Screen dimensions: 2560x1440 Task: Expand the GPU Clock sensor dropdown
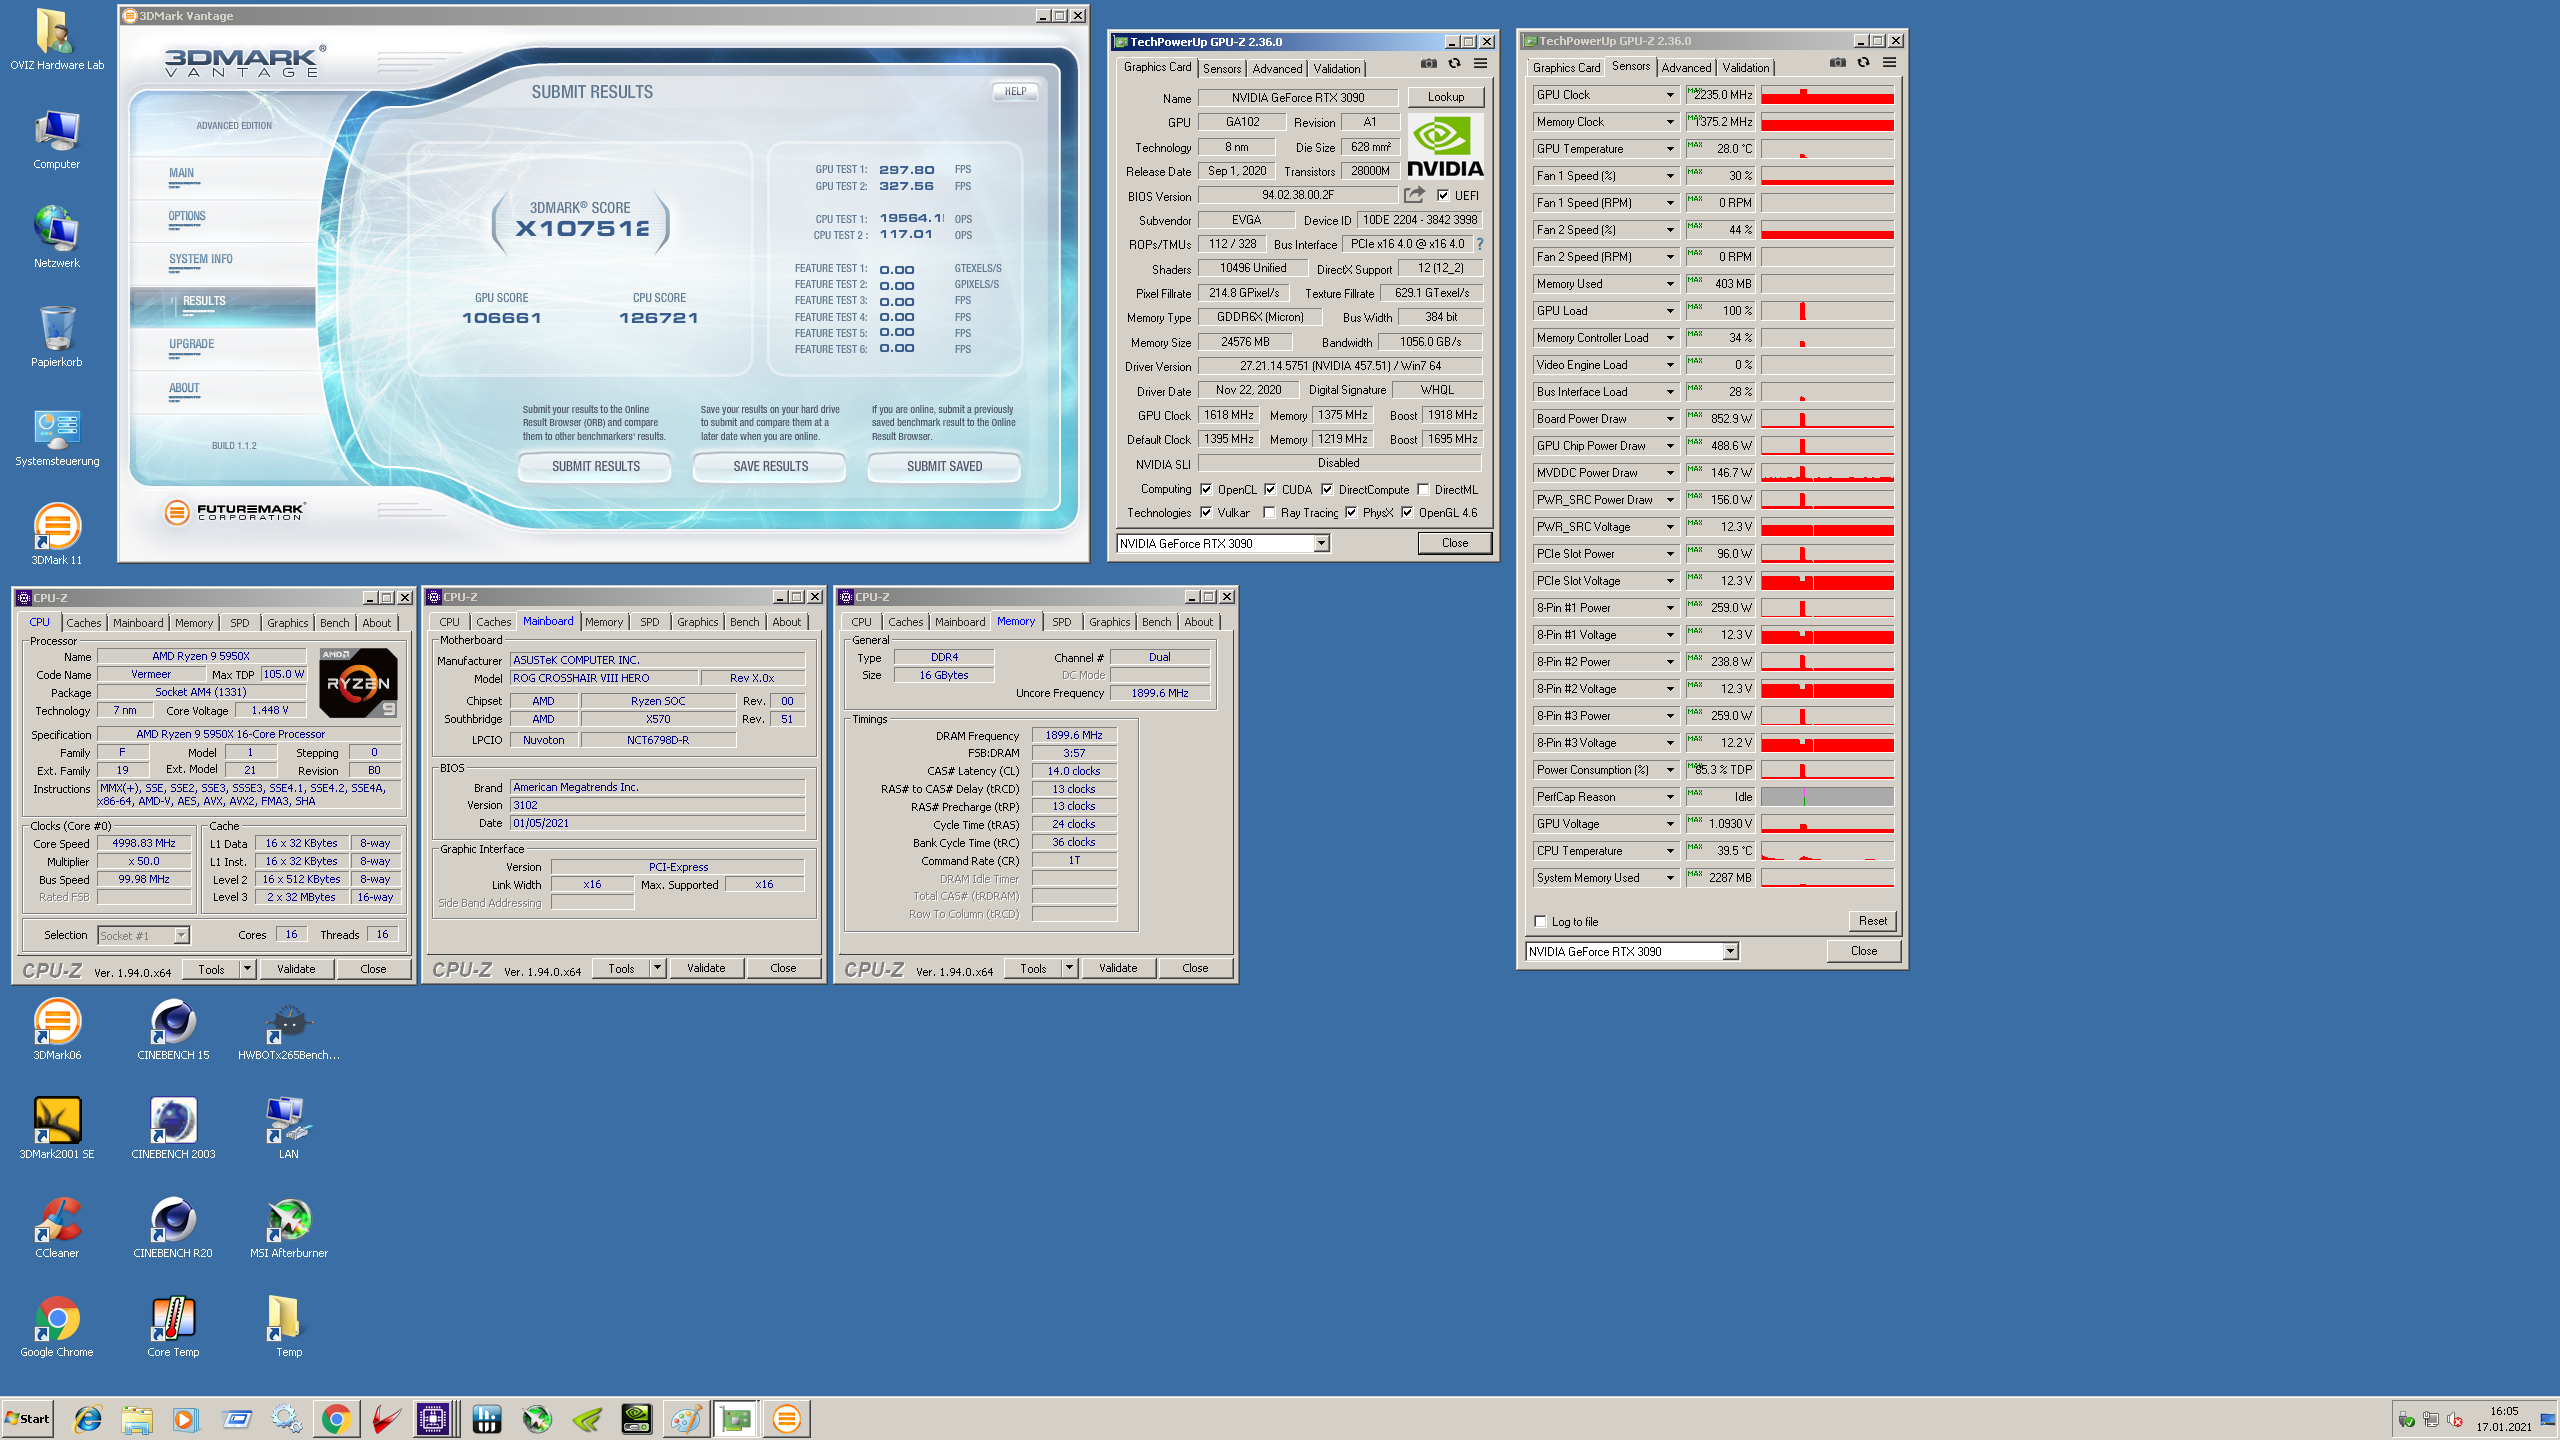pyautogui.click(x=1669, y=95)
